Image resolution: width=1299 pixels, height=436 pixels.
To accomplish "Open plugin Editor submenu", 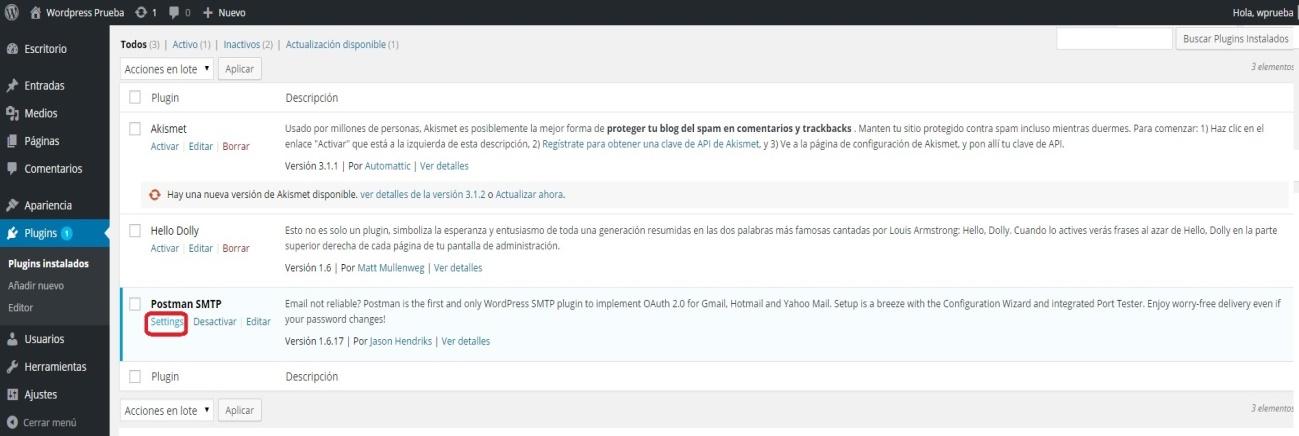I will coord(20,306).
